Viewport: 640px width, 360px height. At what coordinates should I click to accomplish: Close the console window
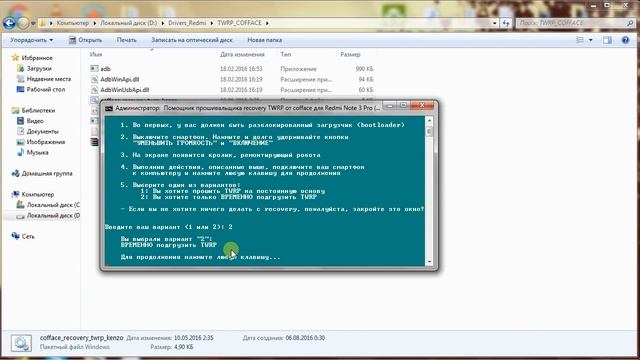click(422, 106)
